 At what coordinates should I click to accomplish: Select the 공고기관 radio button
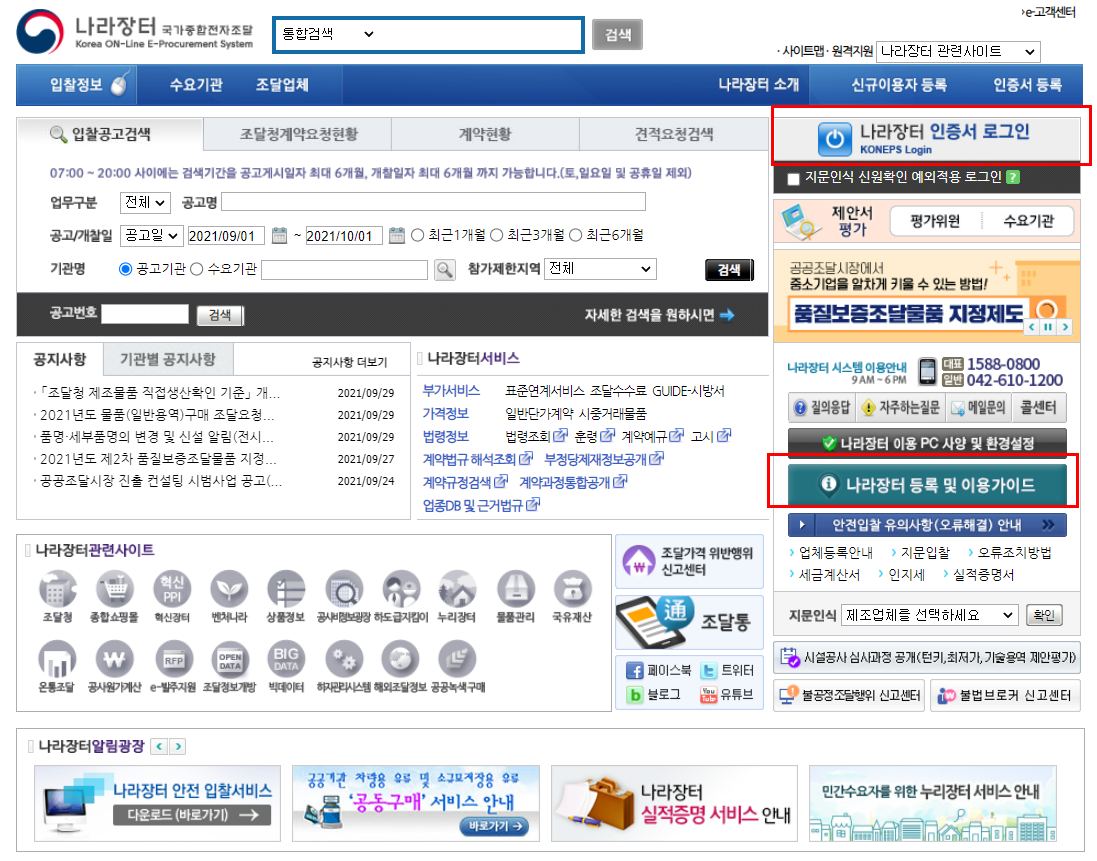[x=126, y=269]
